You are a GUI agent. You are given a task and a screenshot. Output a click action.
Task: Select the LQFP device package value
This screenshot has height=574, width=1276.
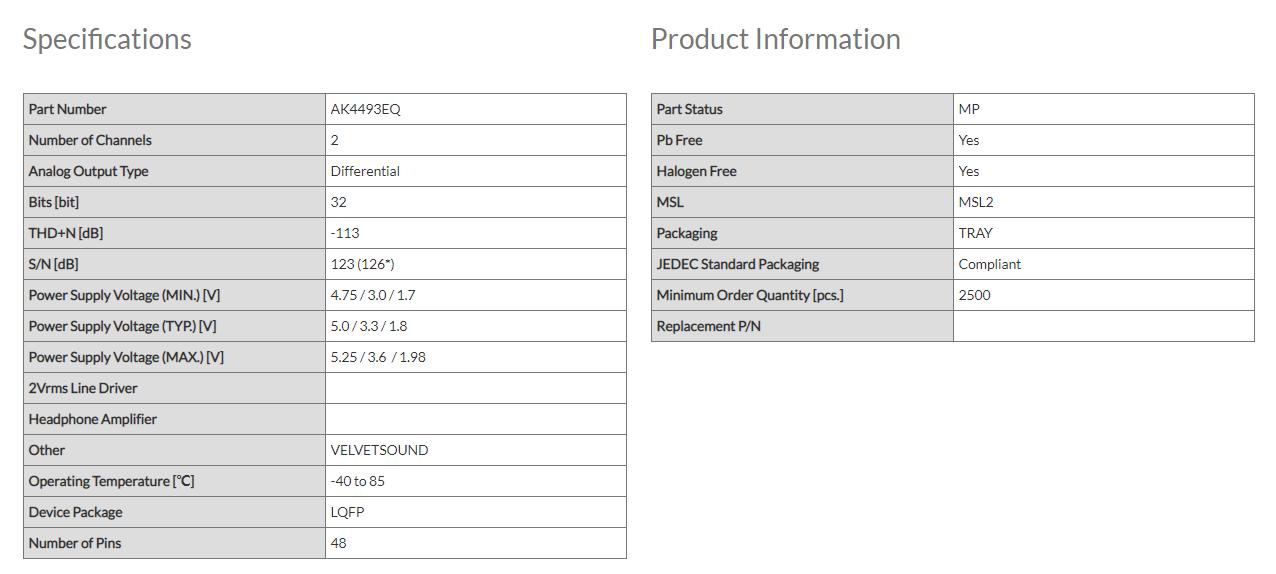tap(347, 512)
